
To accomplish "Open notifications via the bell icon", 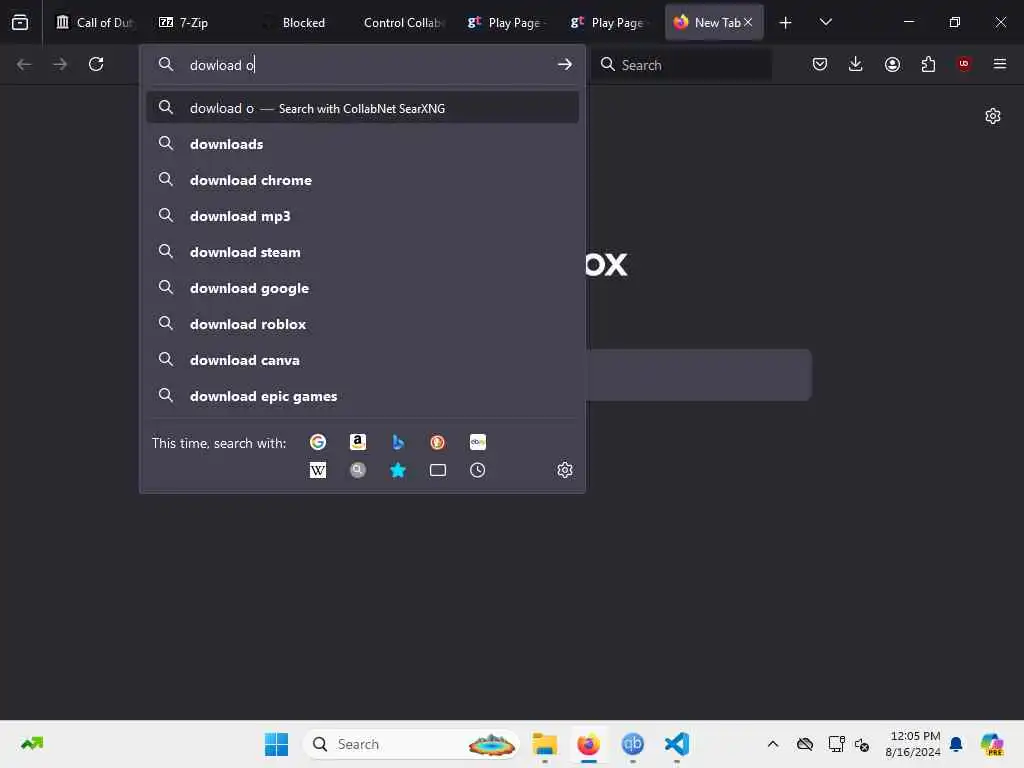I will point(956,744).
